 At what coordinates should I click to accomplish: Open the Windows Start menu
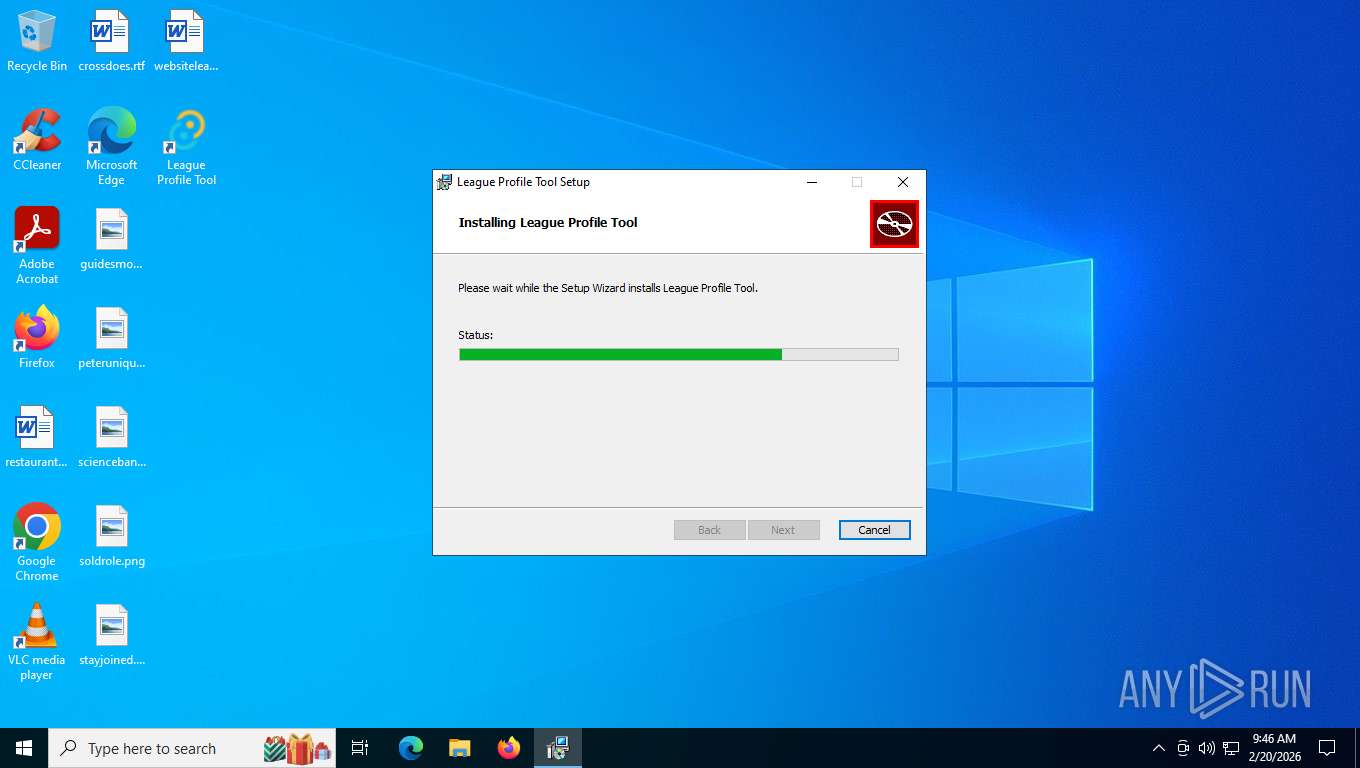click(x=24, y=748)
